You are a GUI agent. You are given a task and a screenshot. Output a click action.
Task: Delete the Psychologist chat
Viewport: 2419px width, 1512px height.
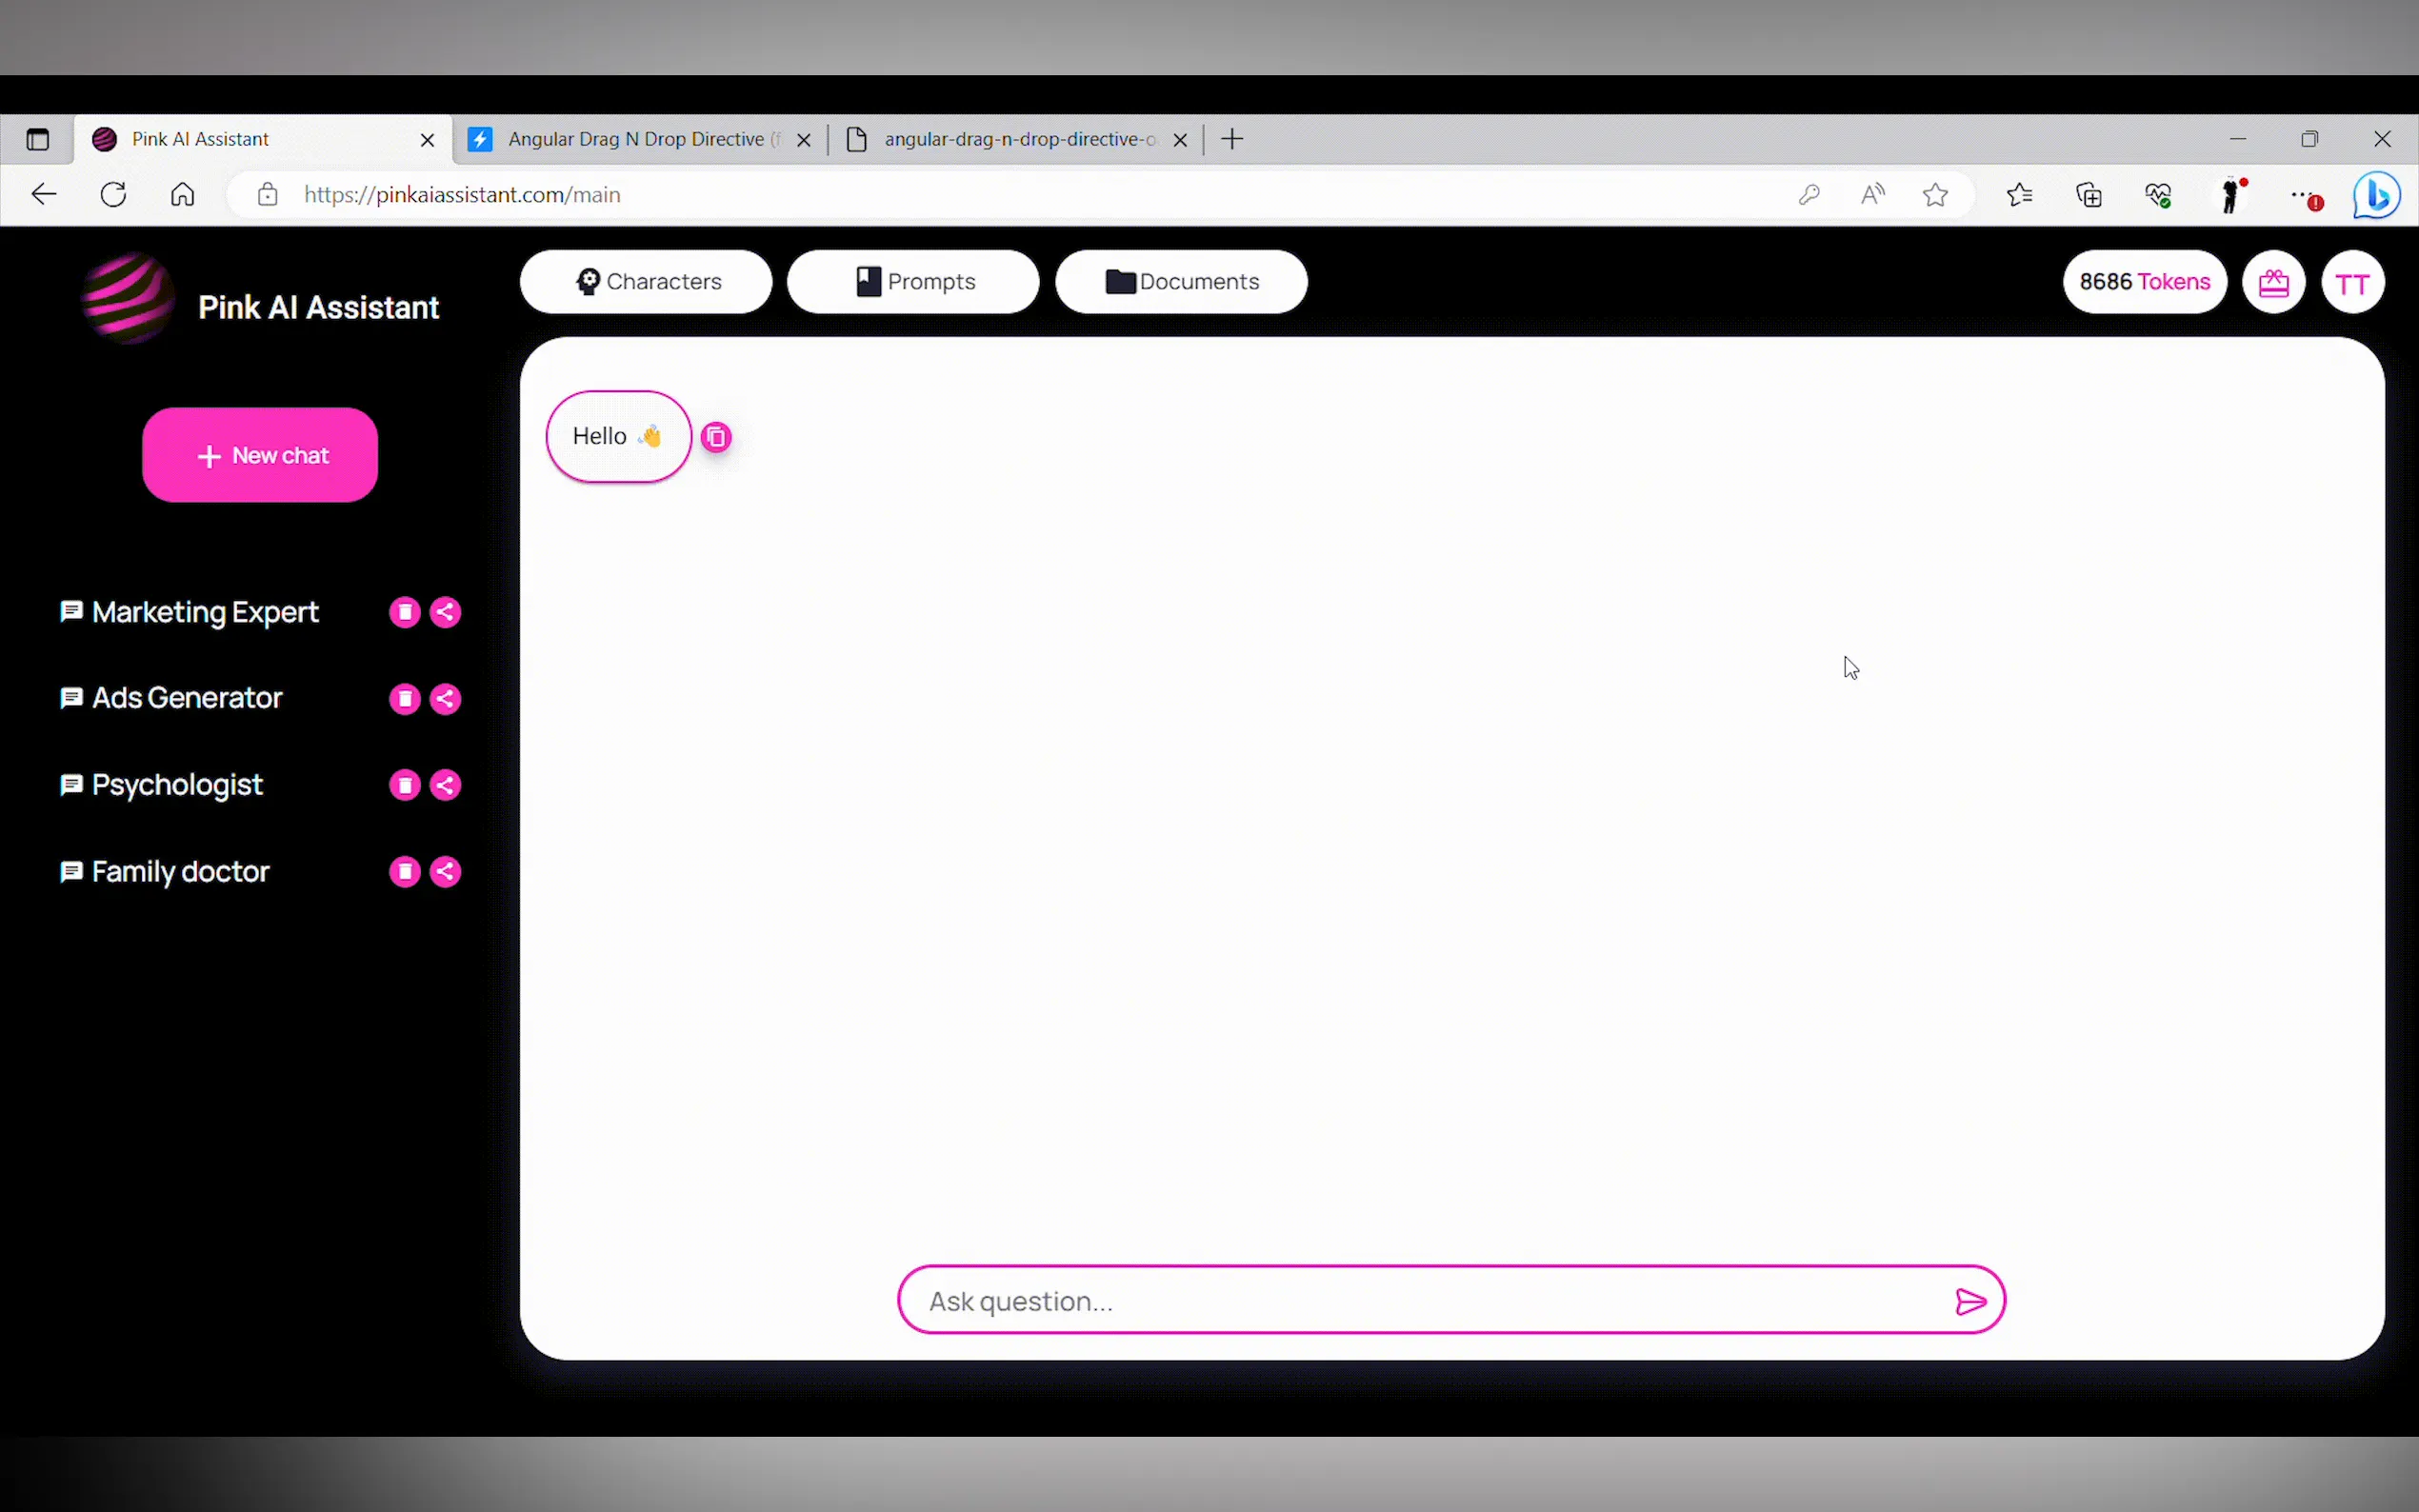tap(404, 785)
